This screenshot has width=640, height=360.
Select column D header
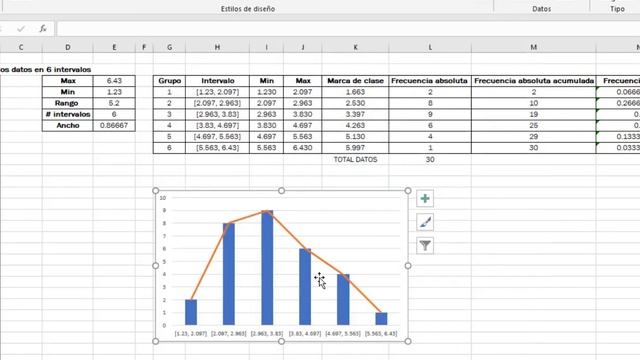coord(67,47)
